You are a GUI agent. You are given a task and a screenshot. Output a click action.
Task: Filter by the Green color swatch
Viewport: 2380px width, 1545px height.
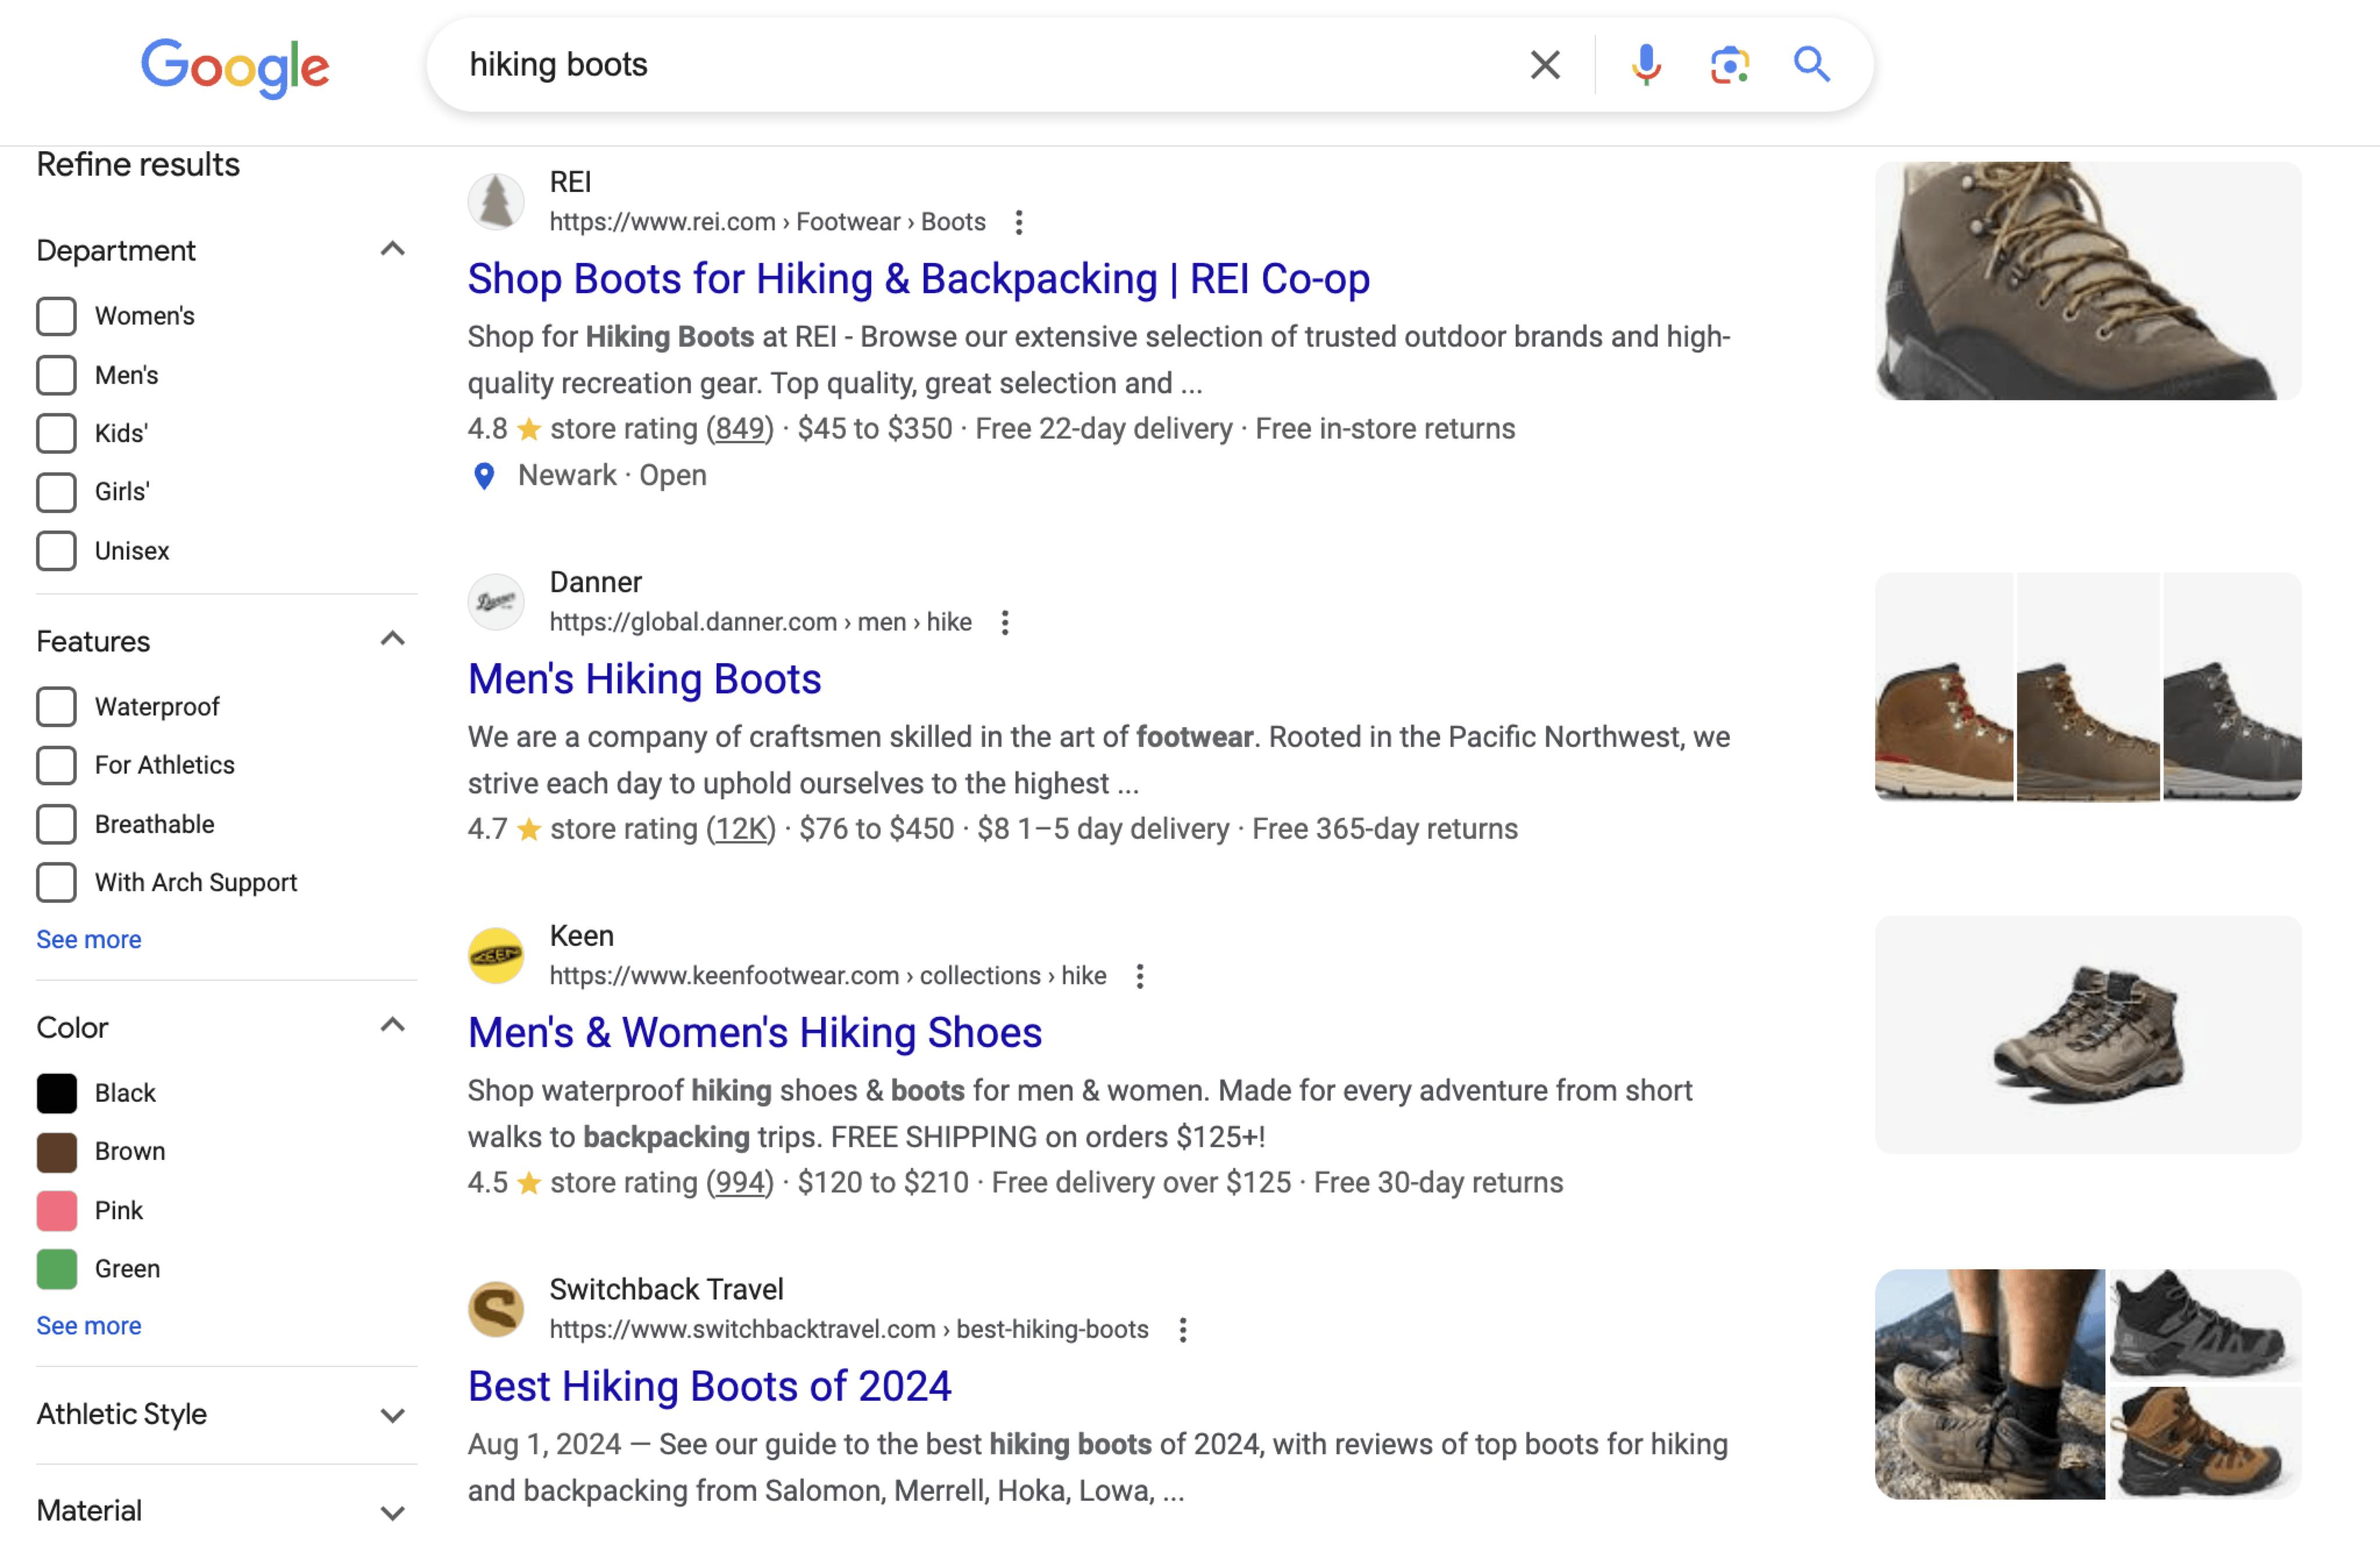pos(56,1269)
